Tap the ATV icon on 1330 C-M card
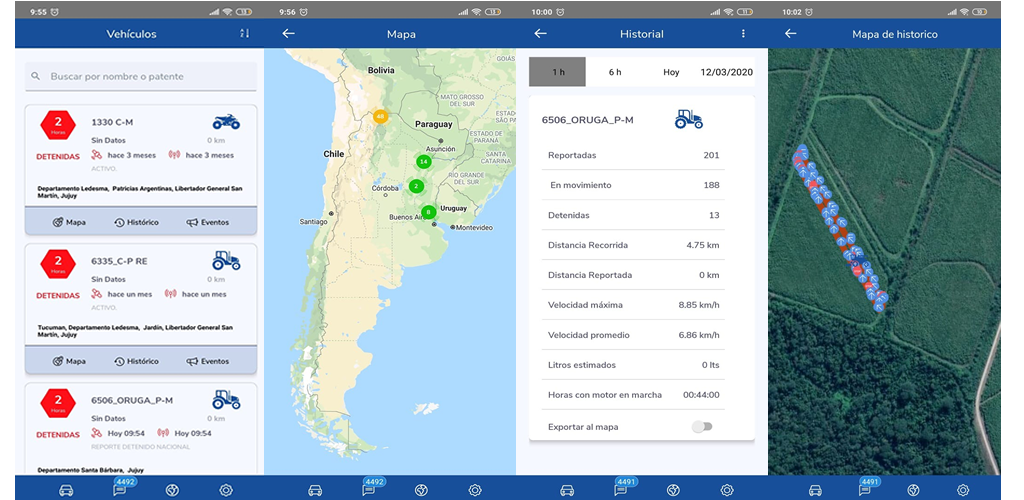The height and width of the screenshot is (500, 1024). tap(226, 122)
